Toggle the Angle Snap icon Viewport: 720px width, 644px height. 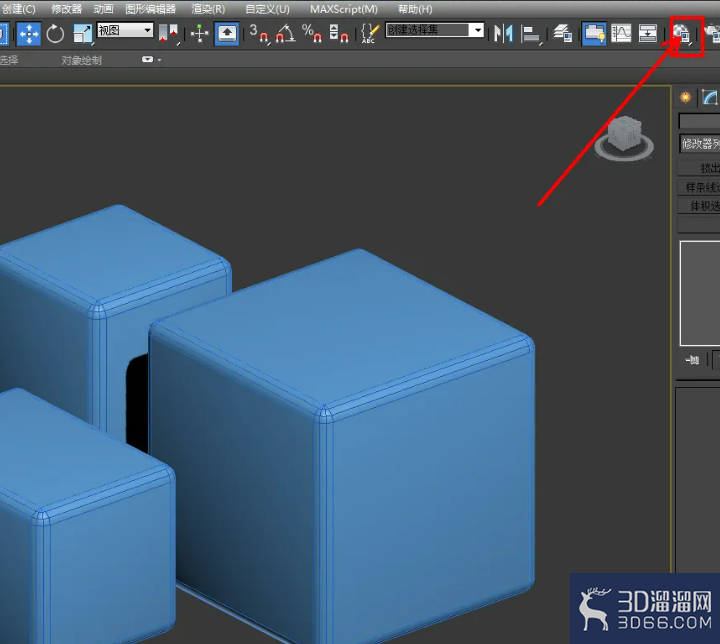tap(286, 34)
